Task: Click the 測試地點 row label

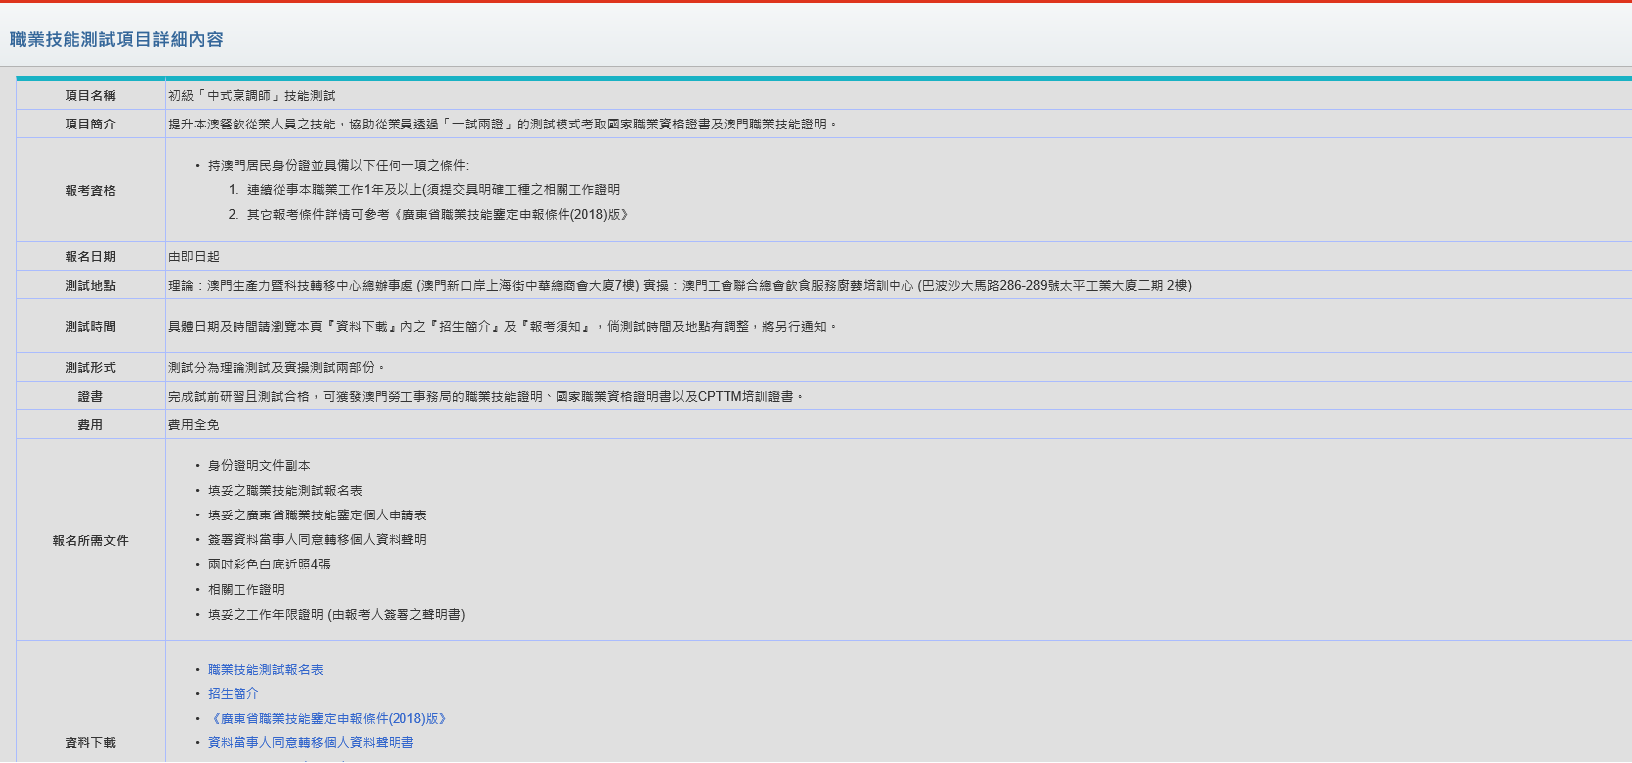Action: coord(90,286)
